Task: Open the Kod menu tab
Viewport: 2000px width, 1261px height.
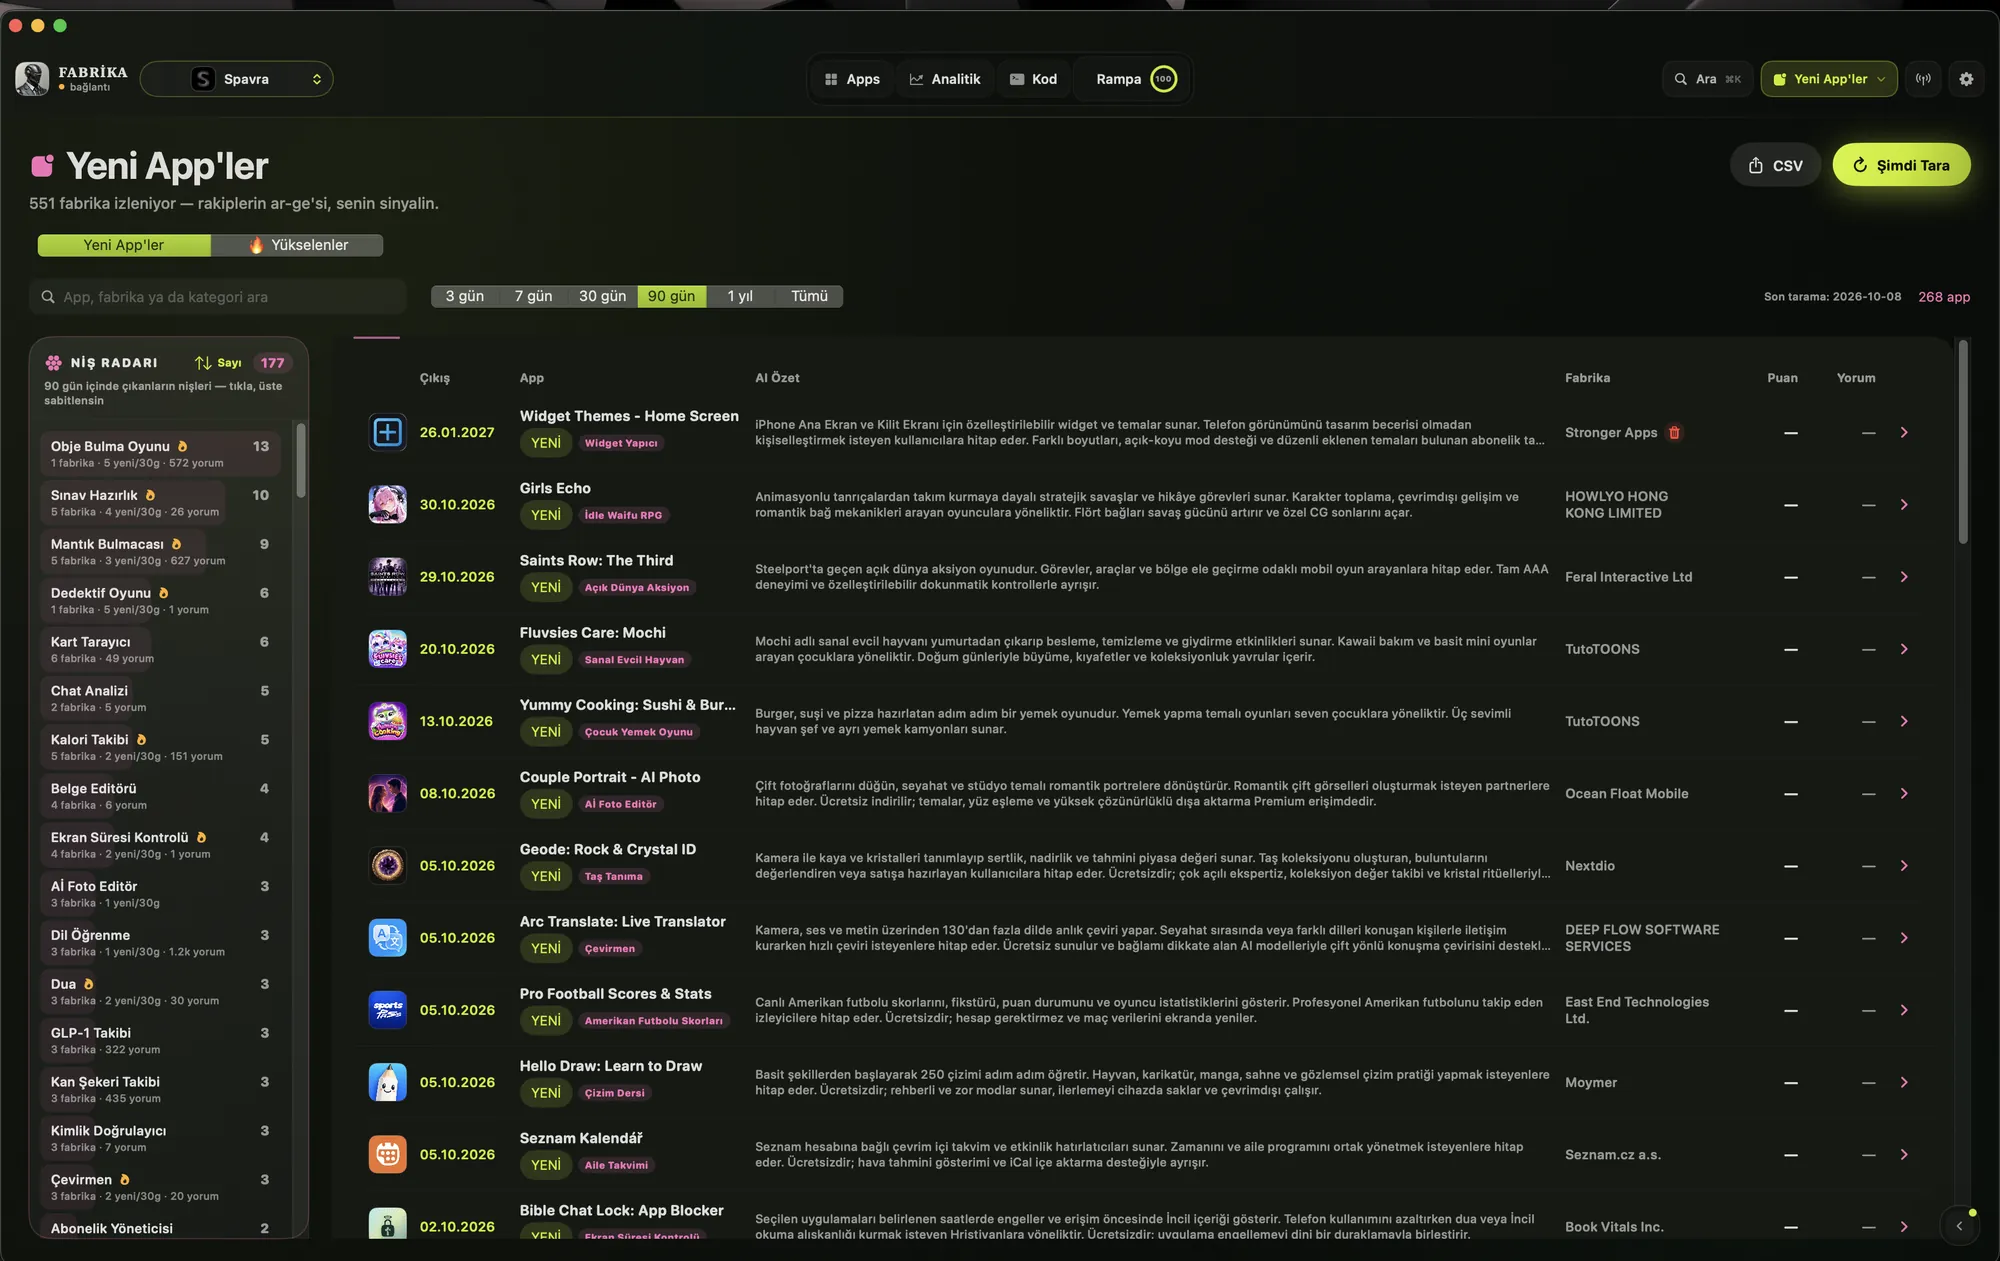Action: [x=1033, y=79]
